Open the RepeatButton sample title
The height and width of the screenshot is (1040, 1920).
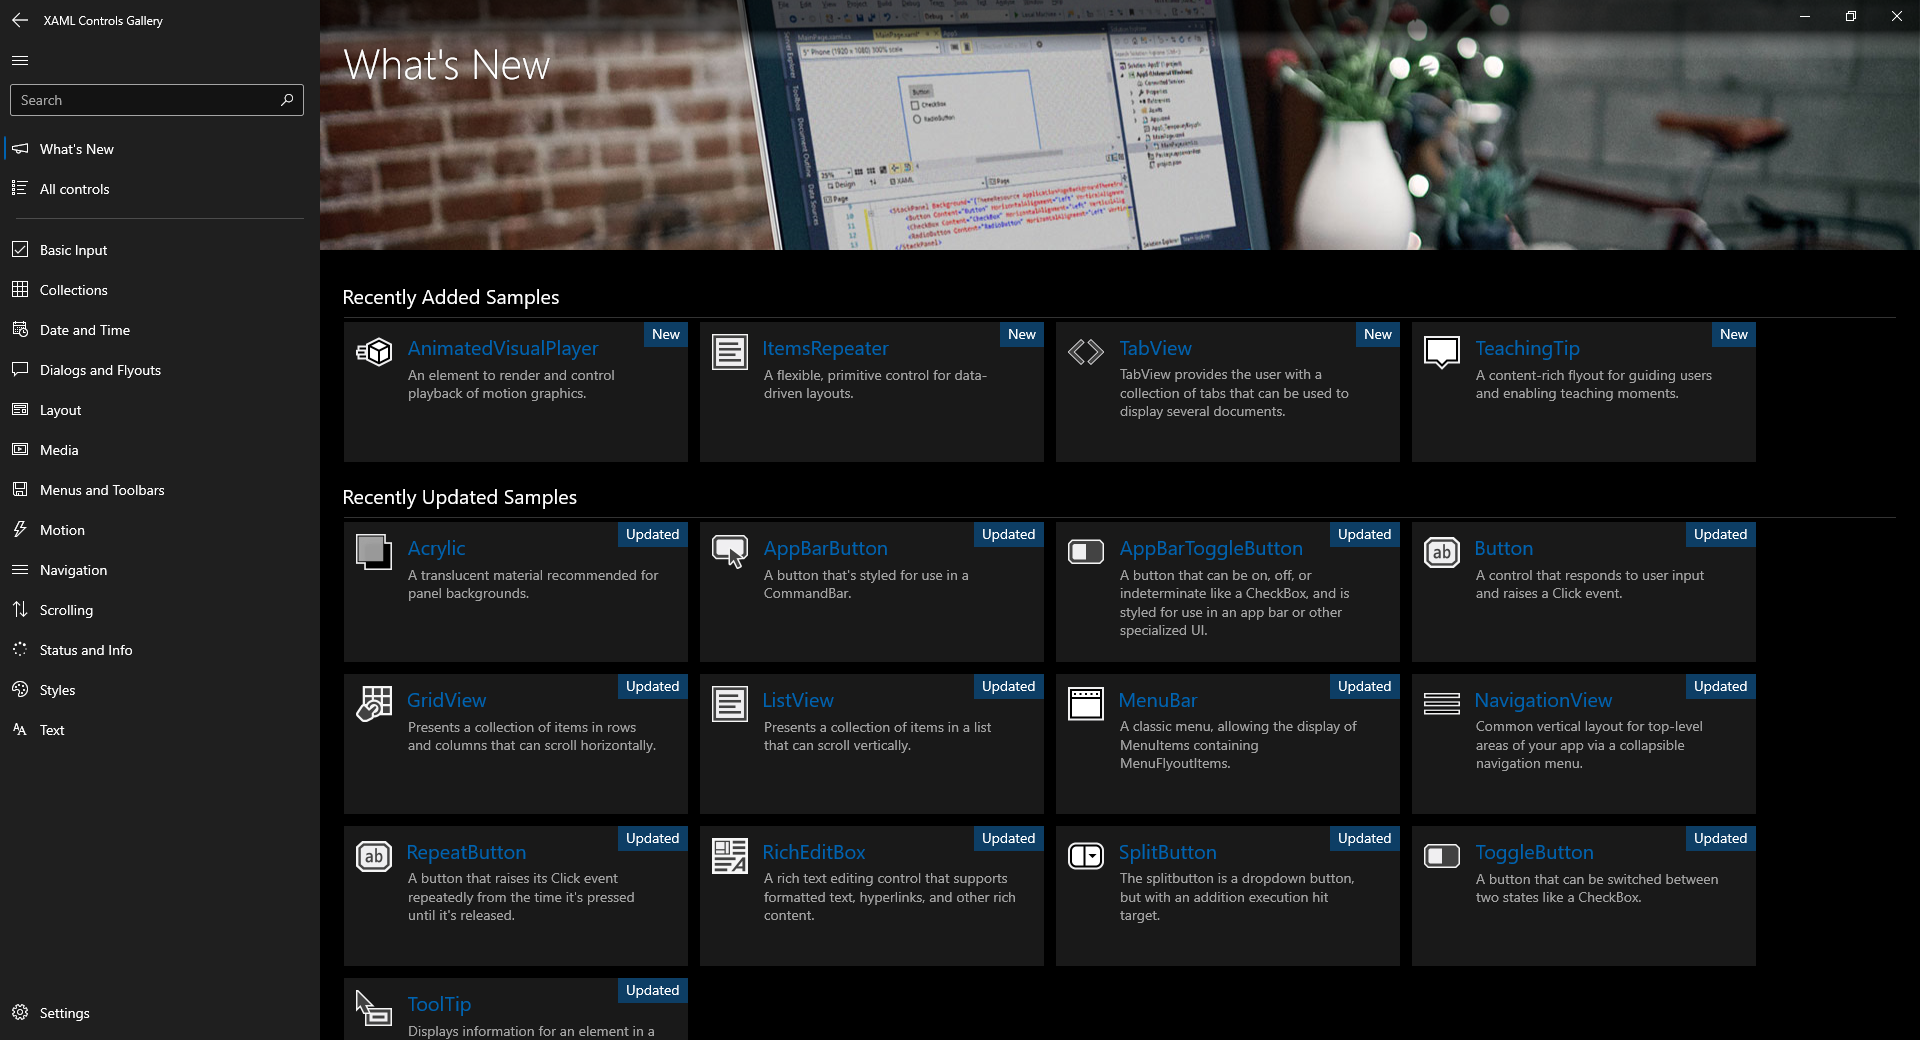pos(466,852)
